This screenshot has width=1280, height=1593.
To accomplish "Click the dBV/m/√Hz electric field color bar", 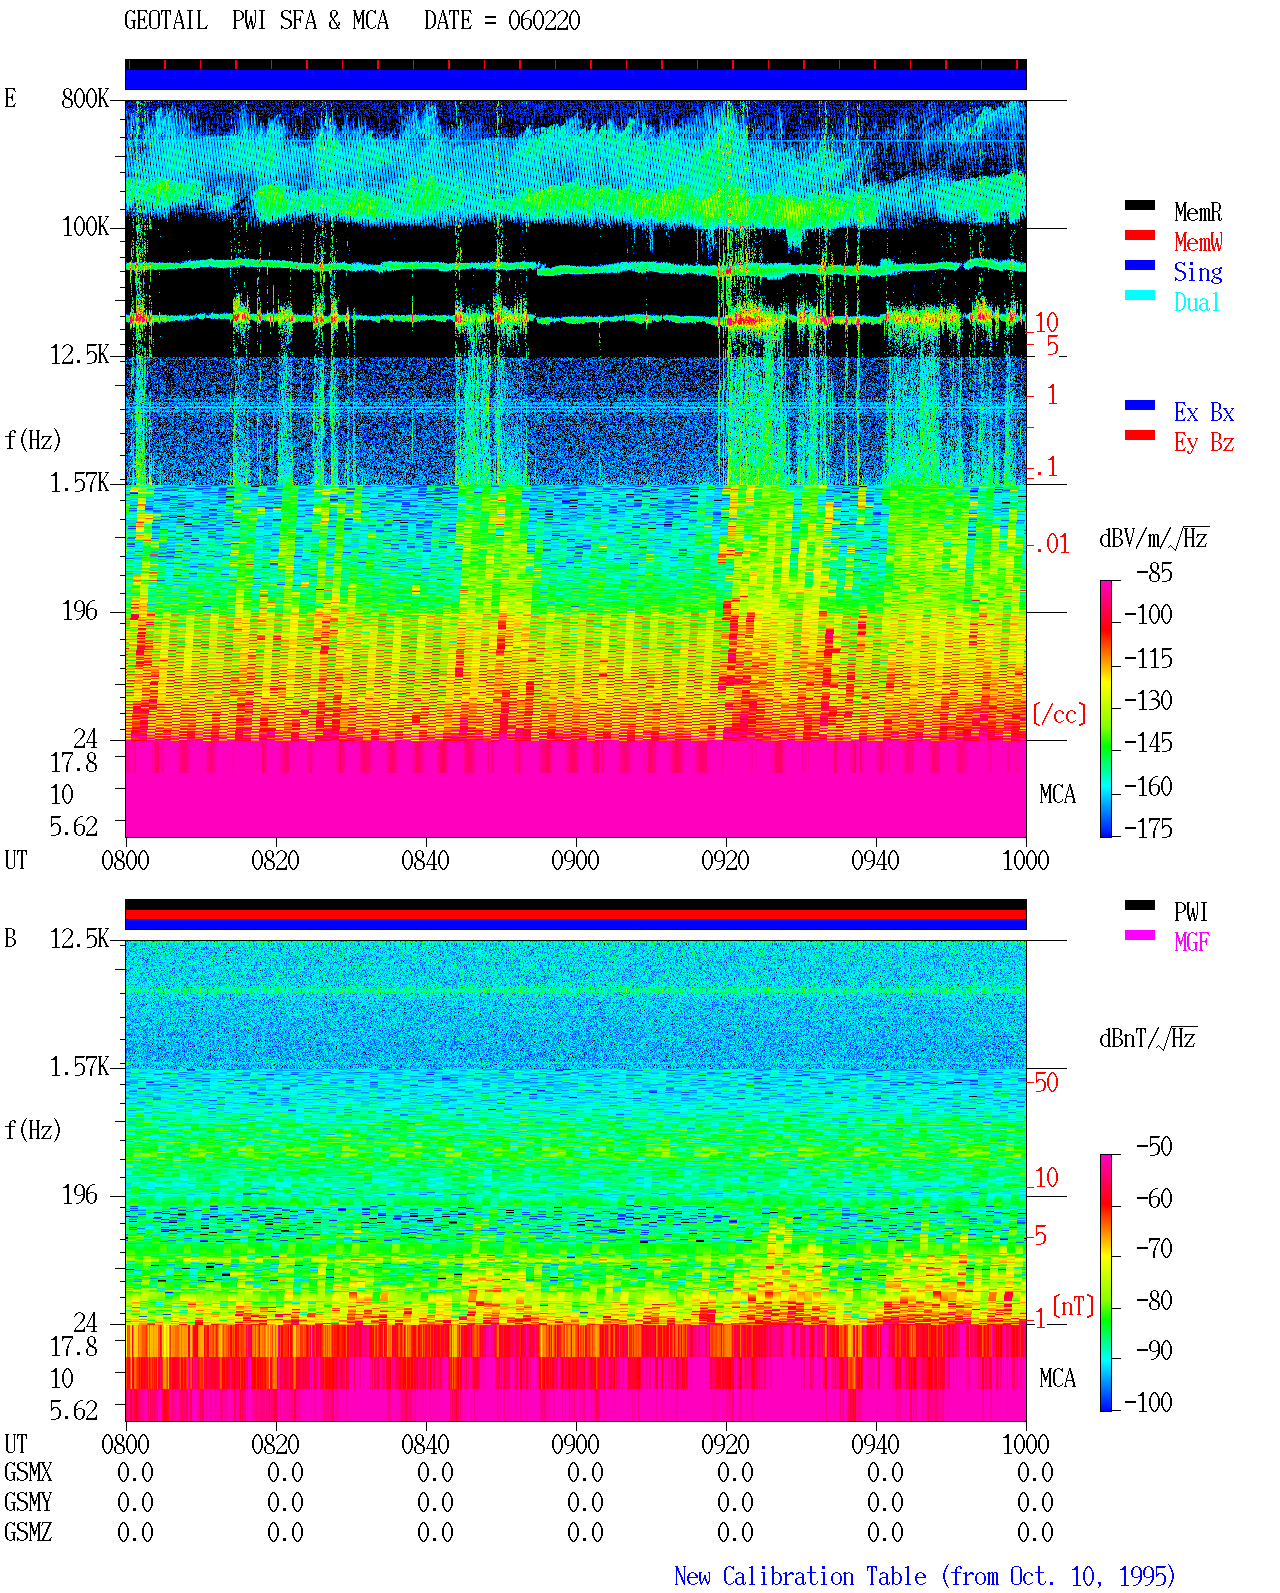I will coord(1106,708).
